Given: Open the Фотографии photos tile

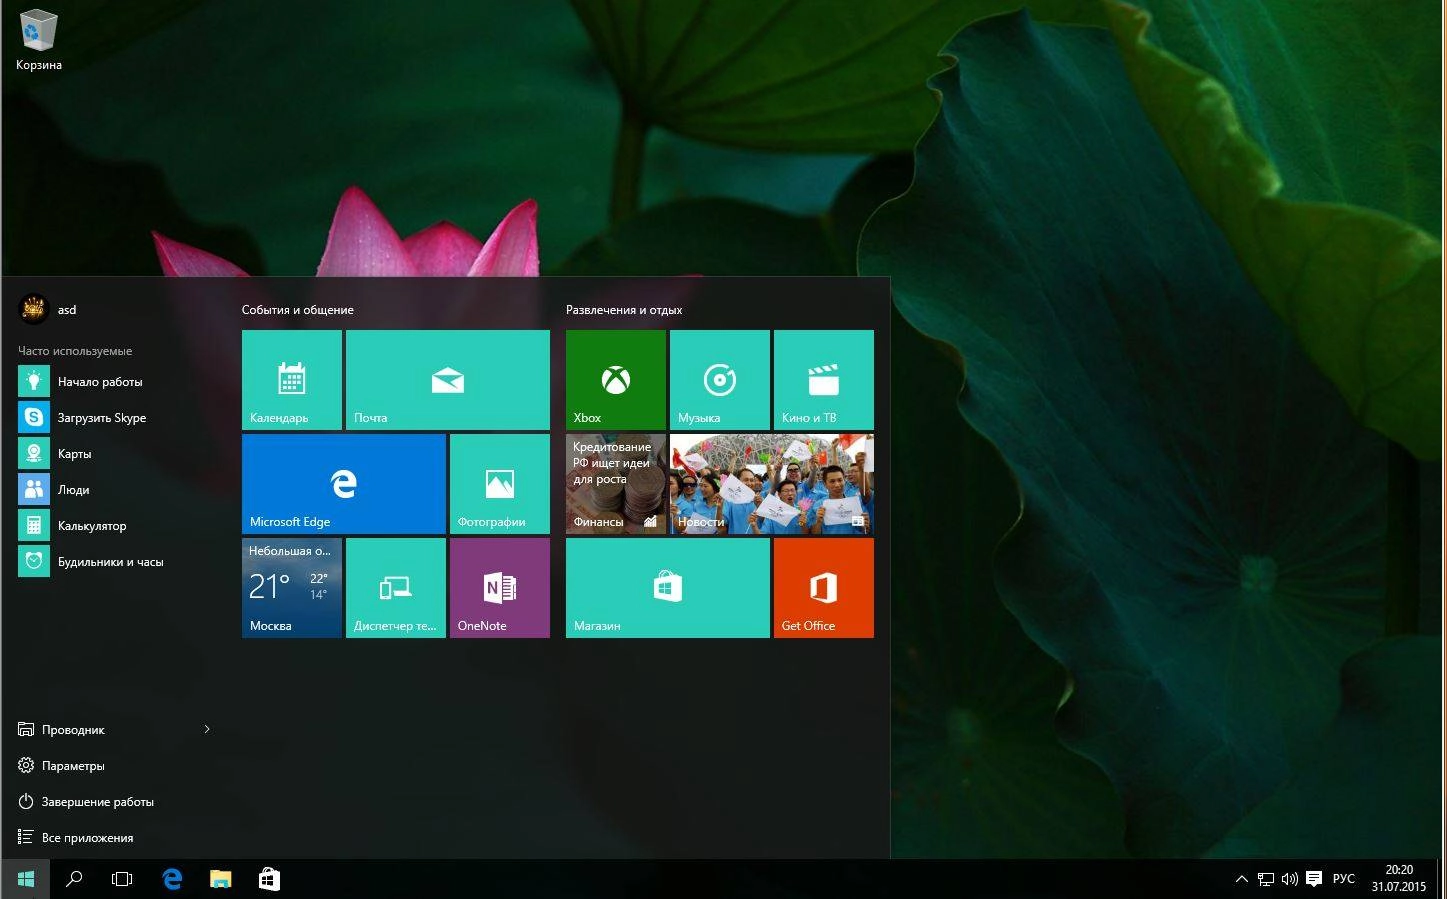Looking at the screenshot, I should point(500,484).
